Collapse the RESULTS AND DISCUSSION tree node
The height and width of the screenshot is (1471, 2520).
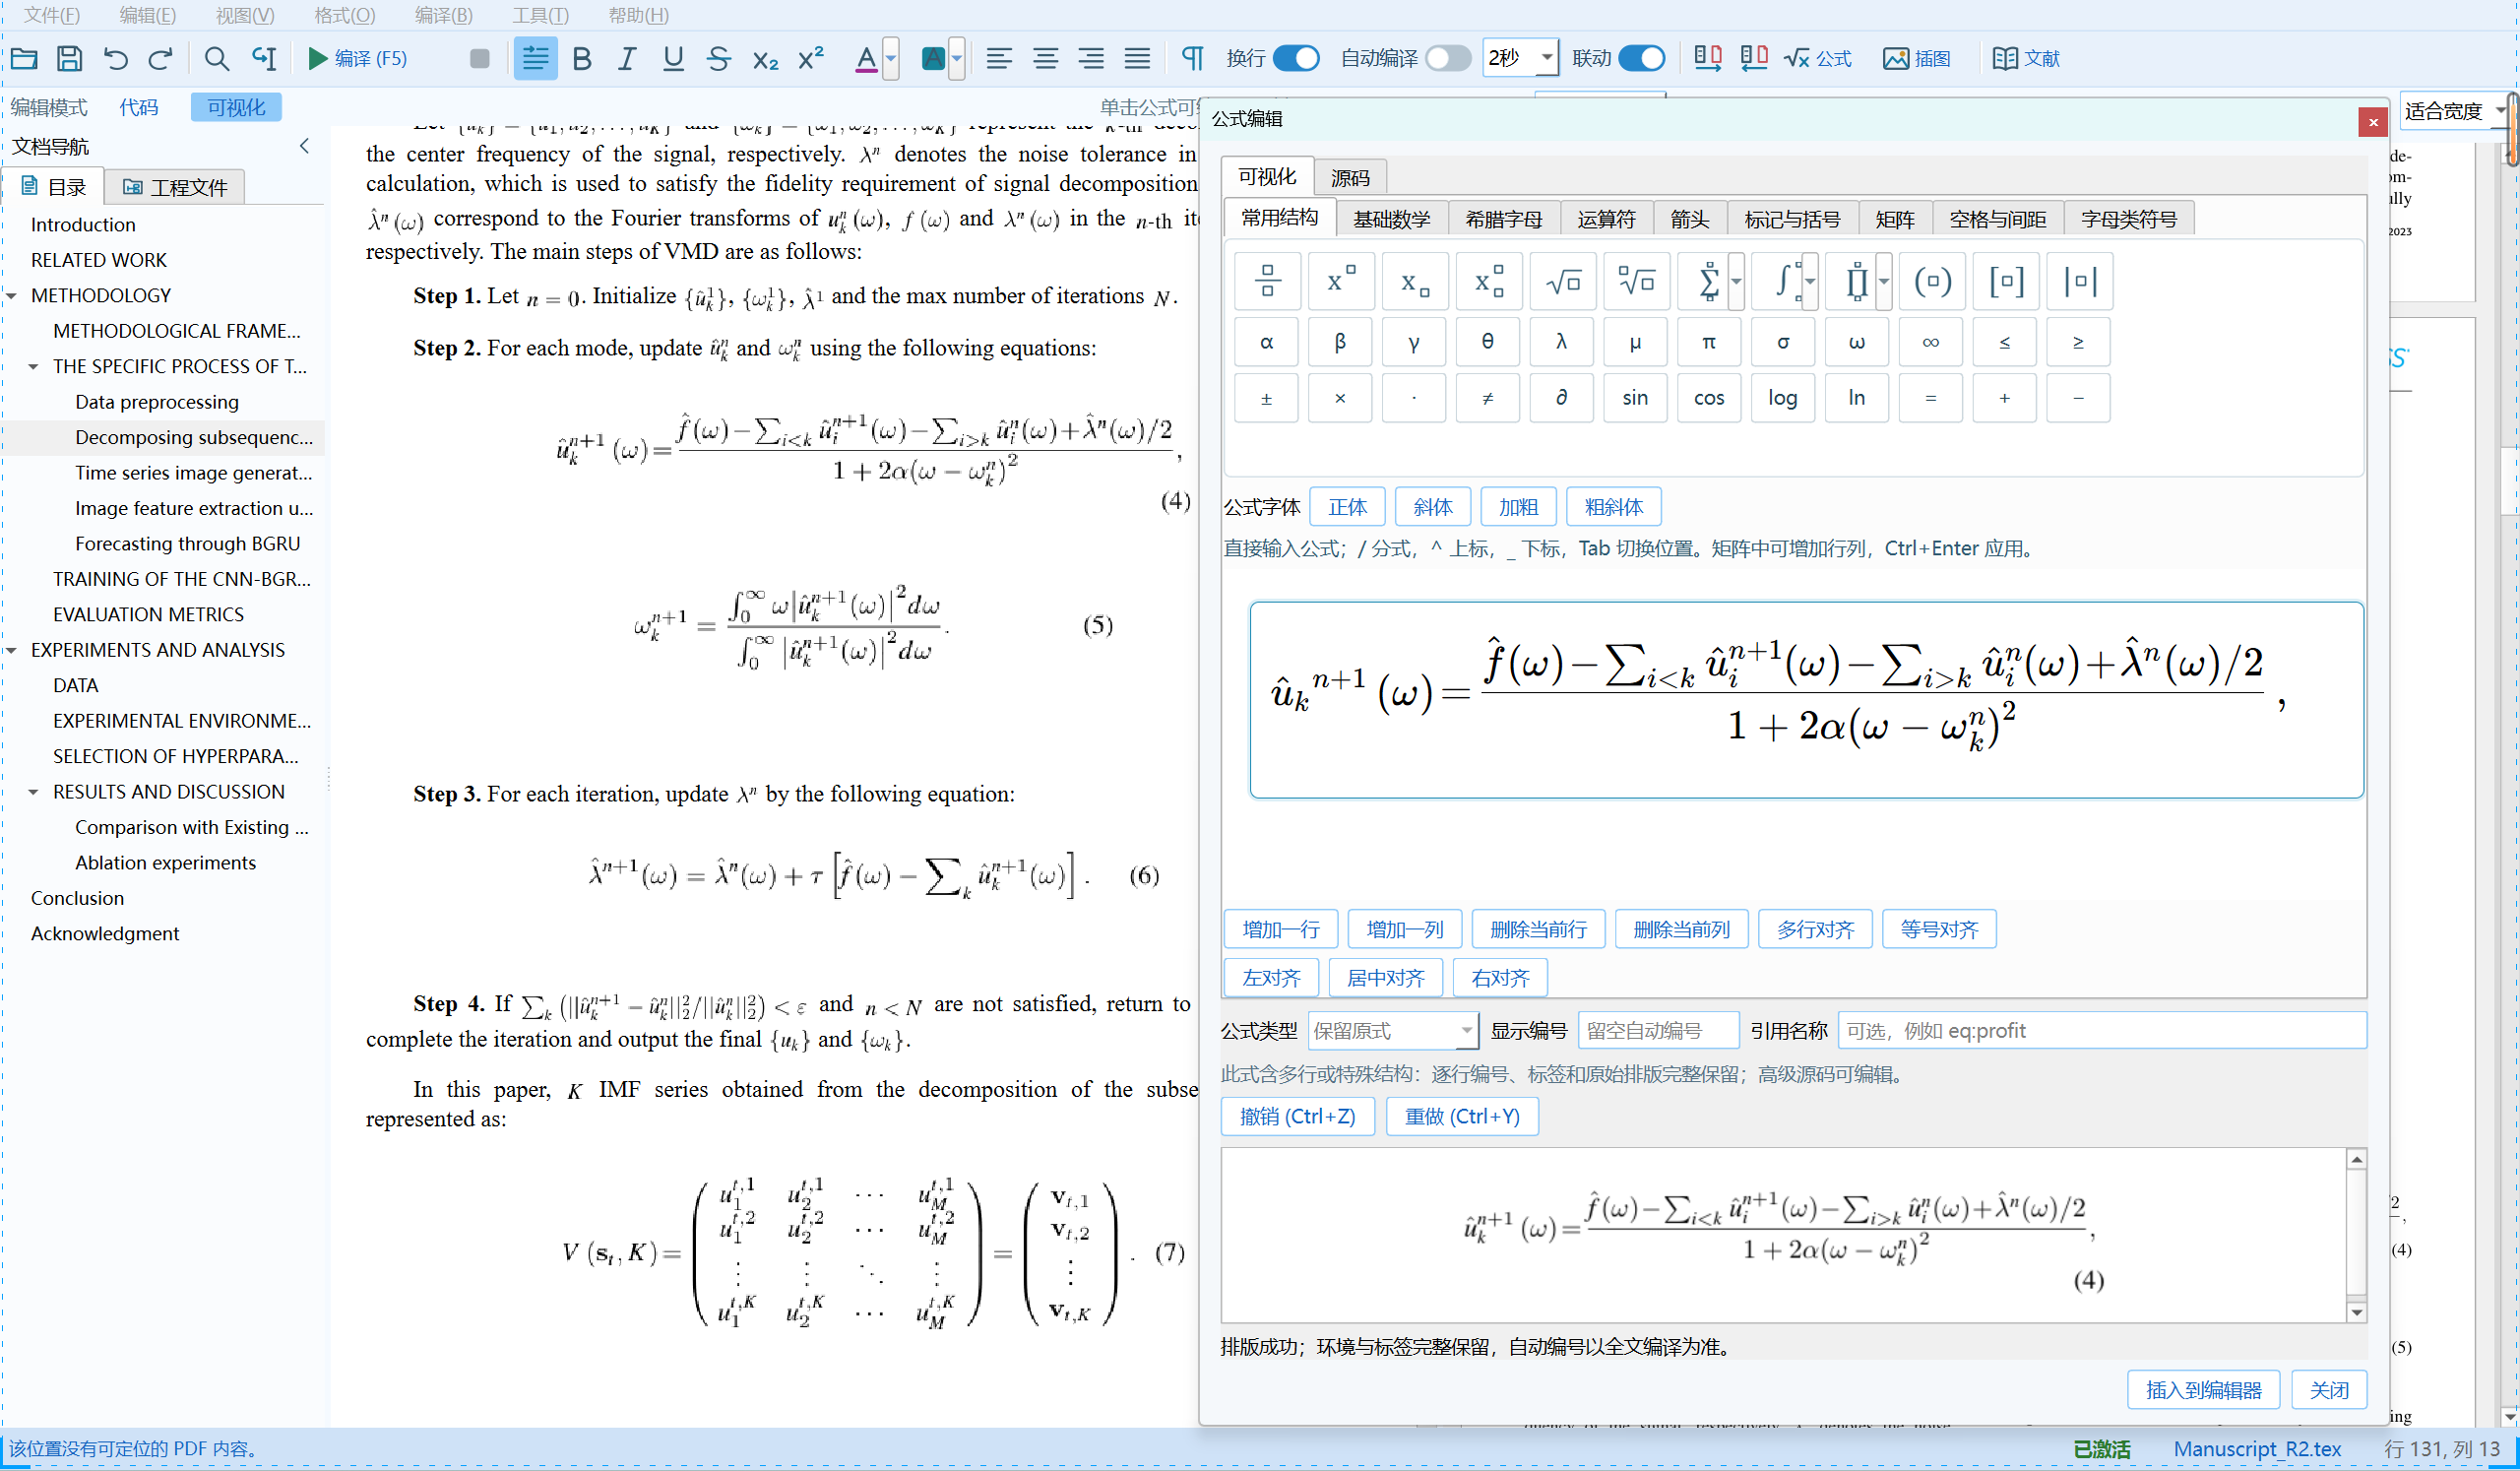pyautogui.click(x=33, y=792)
